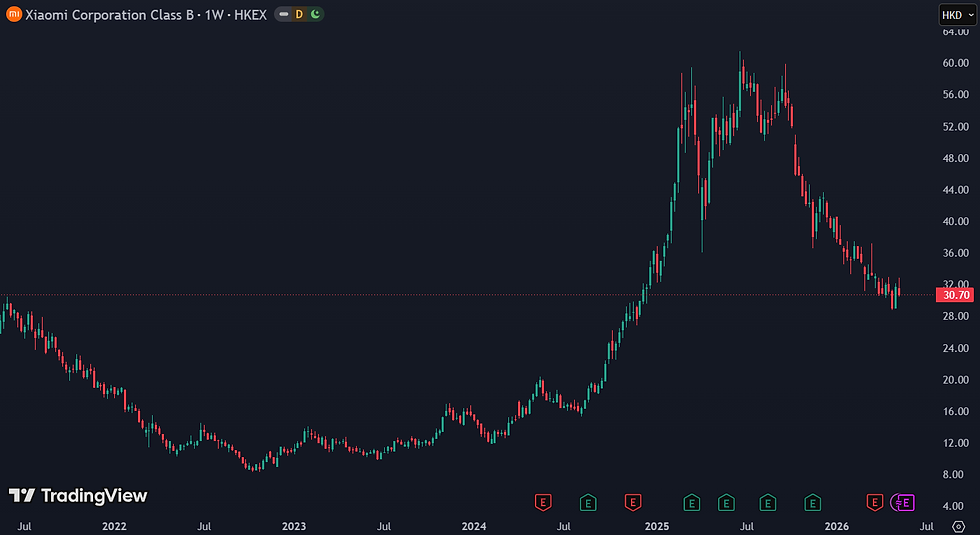The width and height of the screenshot is (980, 535).
Task: Select last green earnings marker before 2026
Action: click(812, 502)
